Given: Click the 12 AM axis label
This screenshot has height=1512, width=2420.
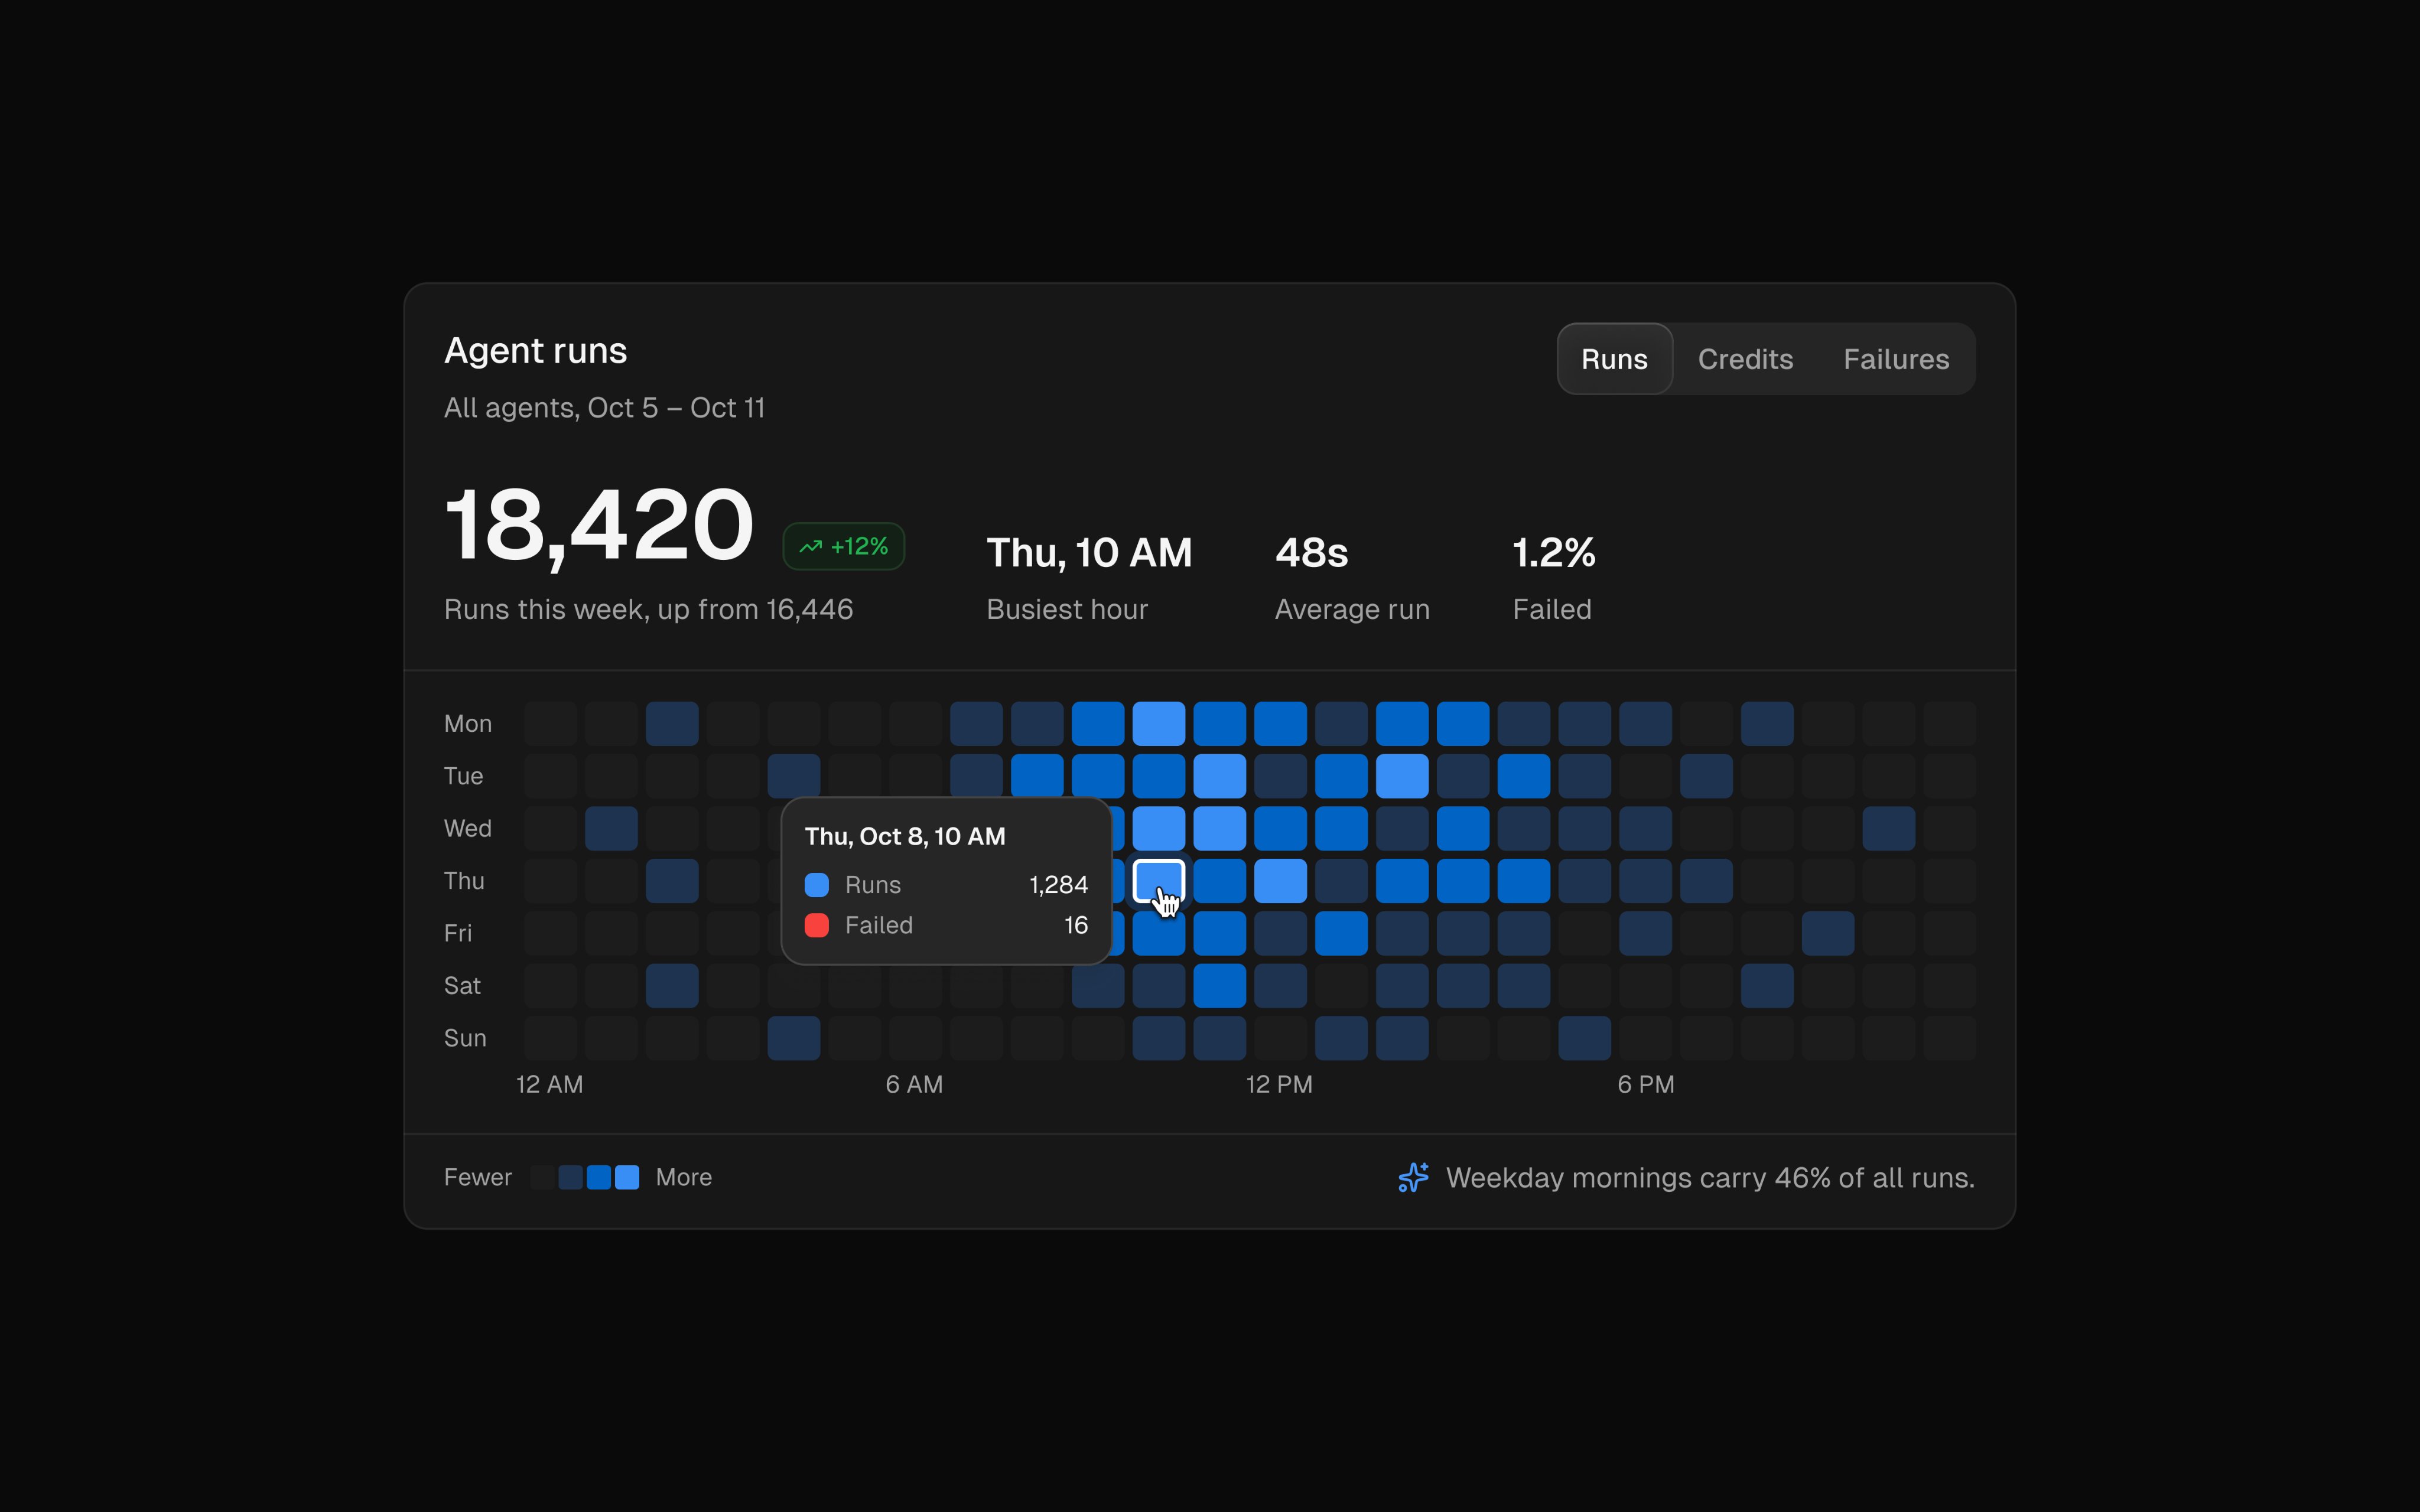Looking at the screenshot, I should (549, 1084).
